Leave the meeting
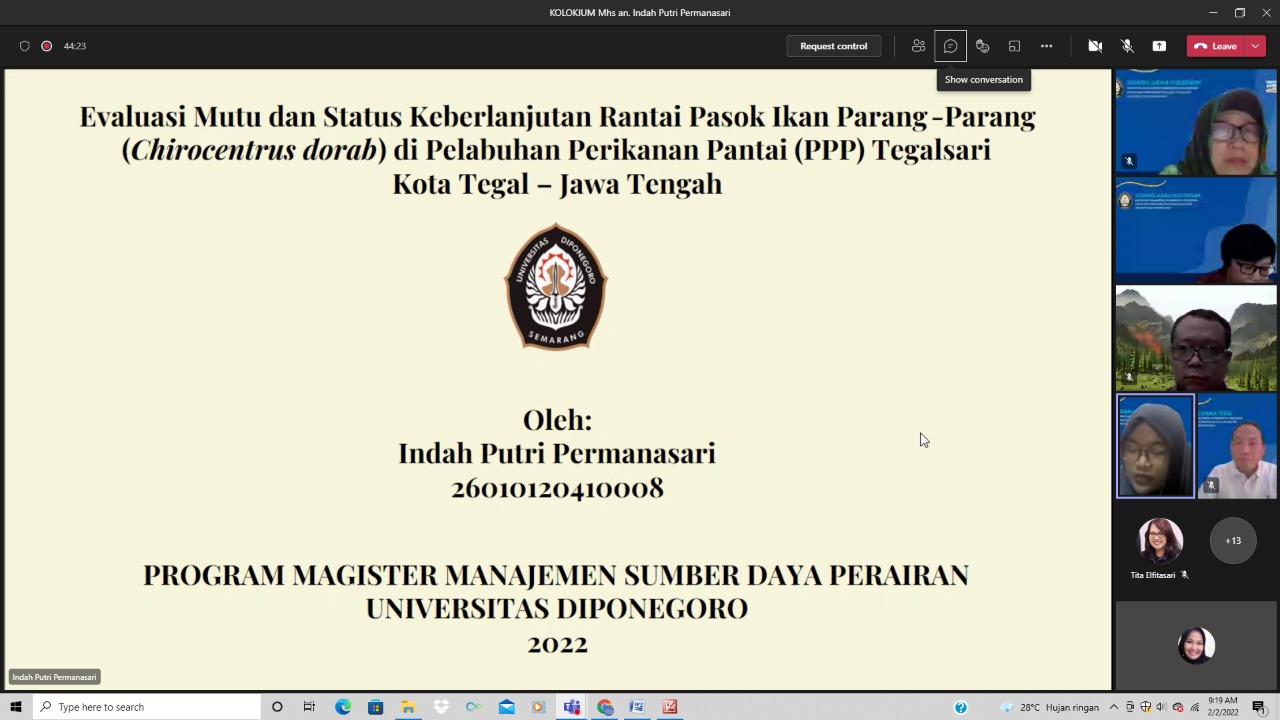This screenshot has width=1280, height=720. [x=1215, y=46]
